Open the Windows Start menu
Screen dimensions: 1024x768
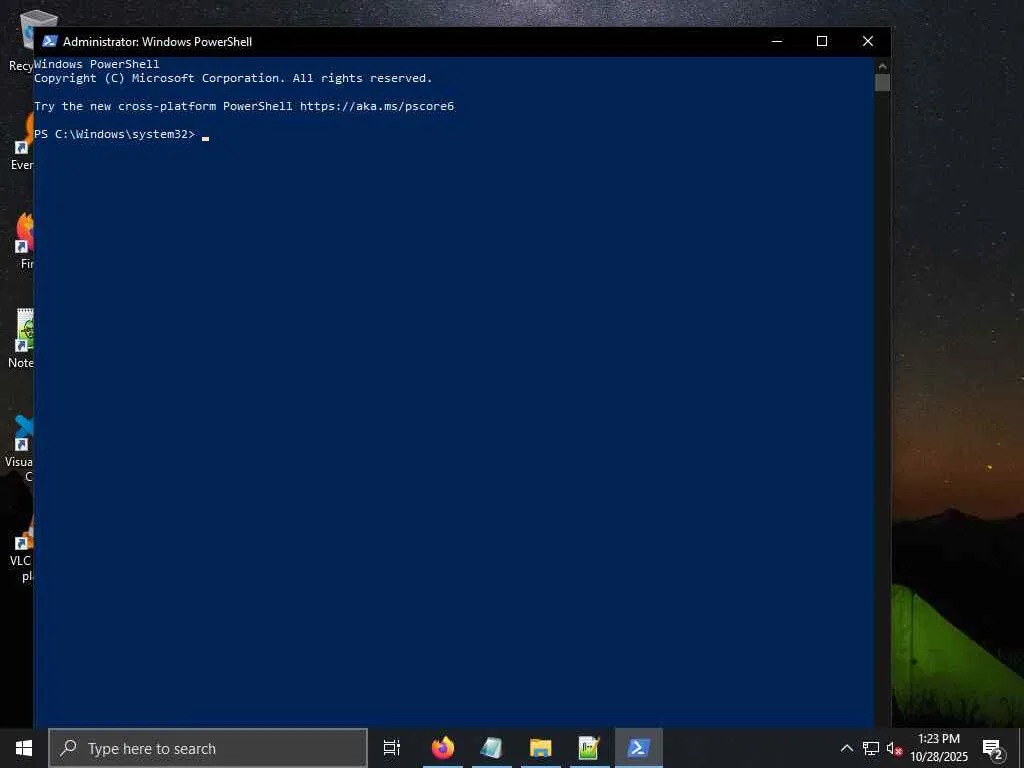(x=24, y=748)
